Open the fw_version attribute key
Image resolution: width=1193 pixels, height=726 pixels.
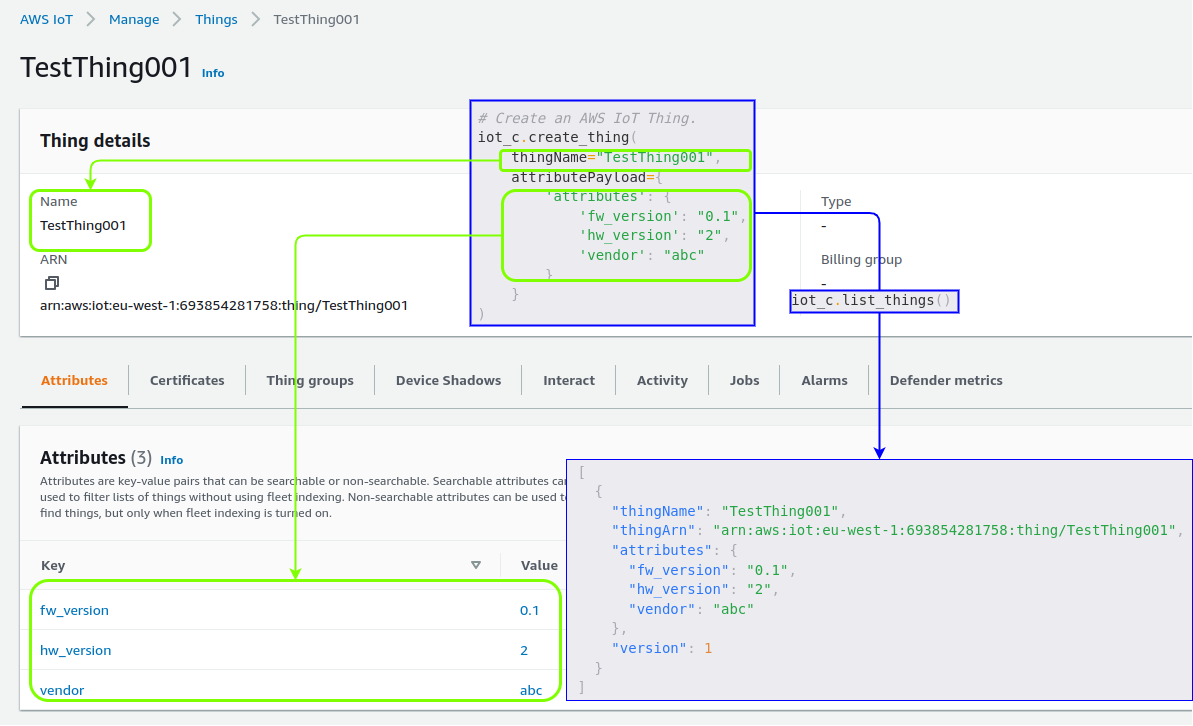75,610
